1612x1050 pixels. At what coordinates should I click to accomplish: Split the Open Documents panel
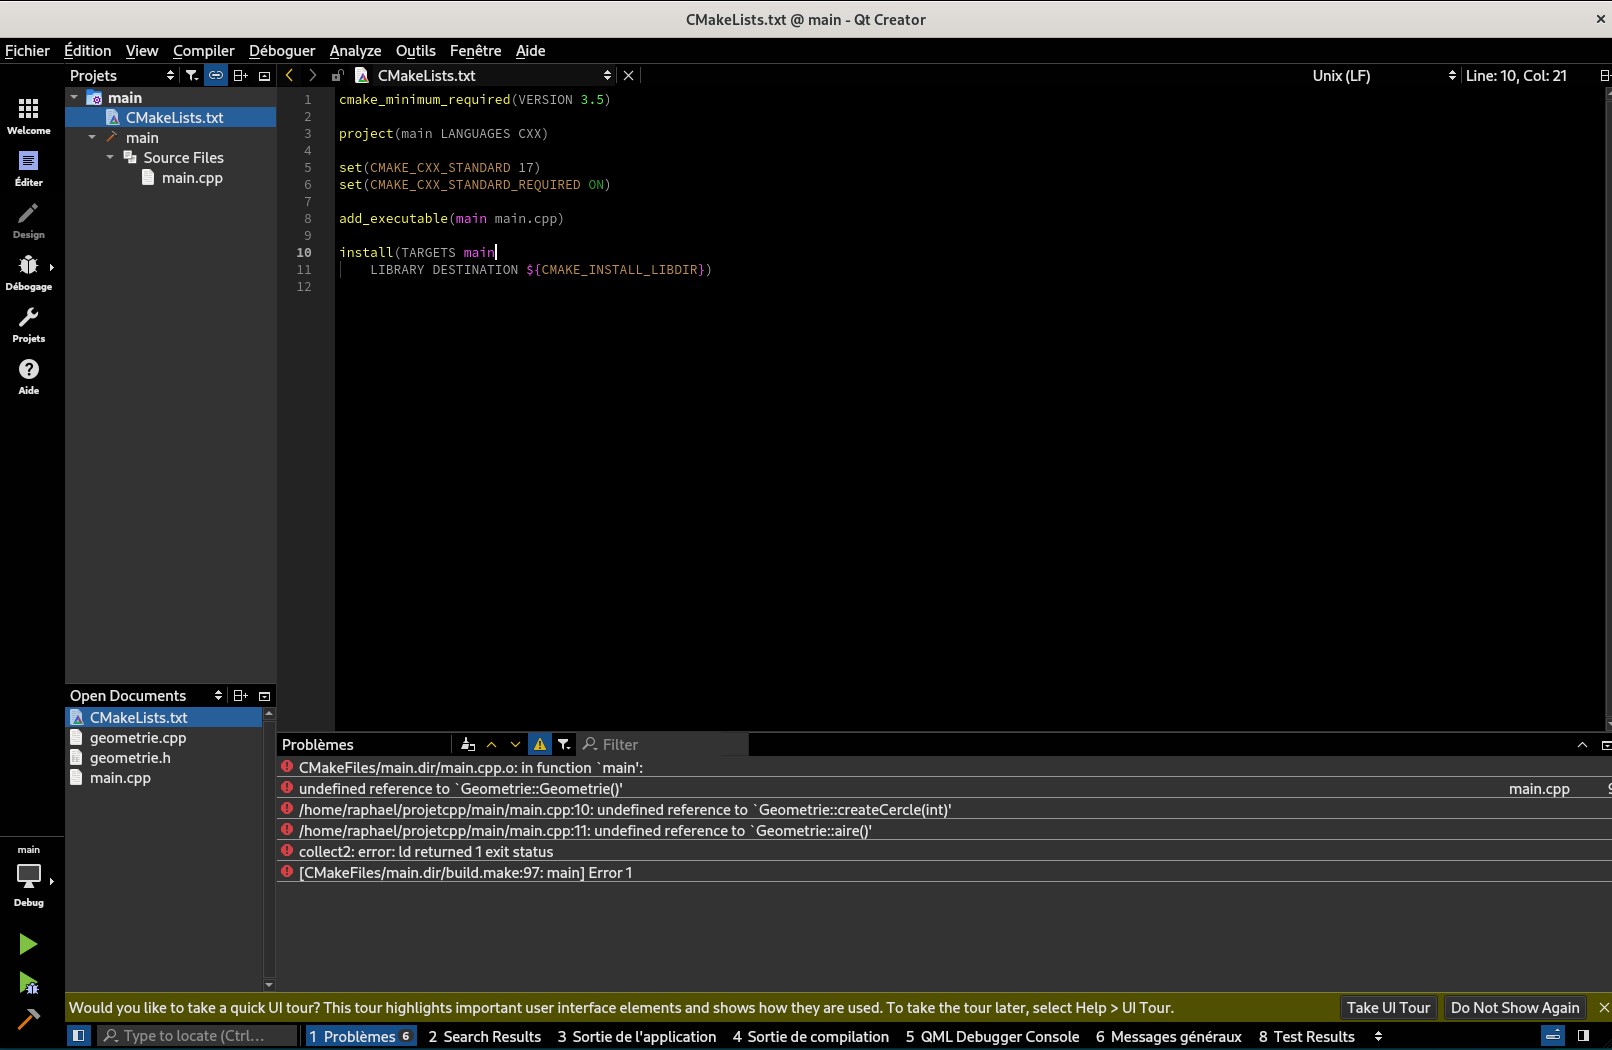tap(240, 695)
